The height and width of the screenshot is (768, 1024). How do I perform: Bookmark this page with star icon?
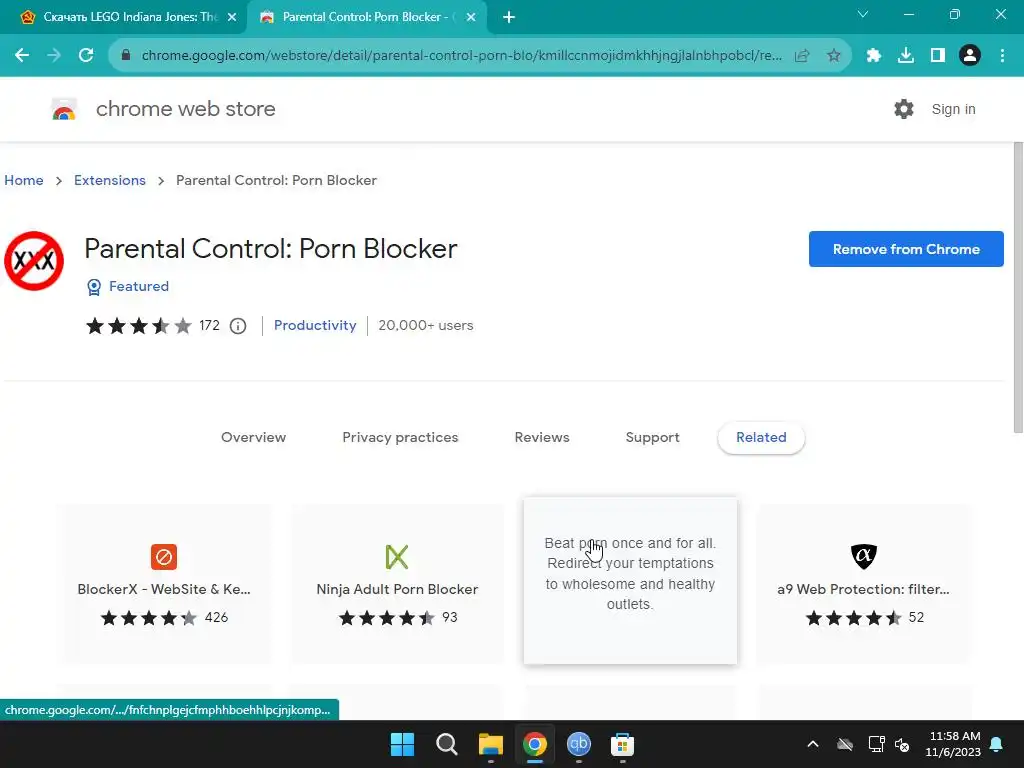(x=834, y=56)
